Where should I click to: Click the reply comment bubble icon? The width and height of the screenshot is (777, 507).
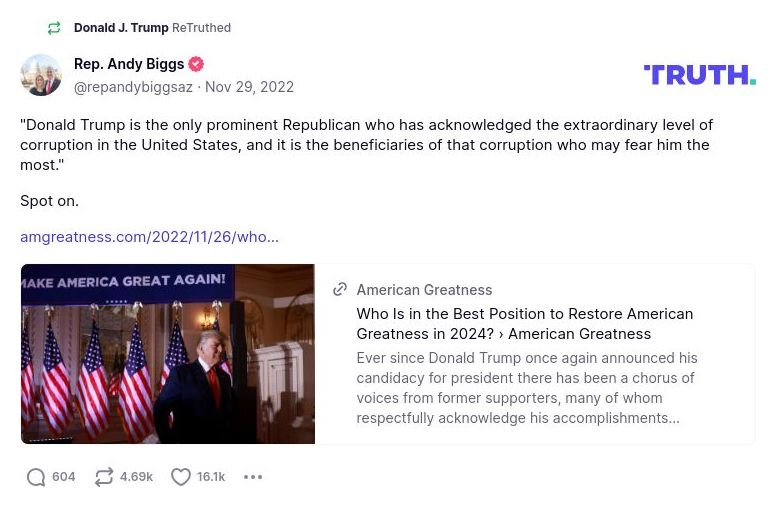[36, 477]
